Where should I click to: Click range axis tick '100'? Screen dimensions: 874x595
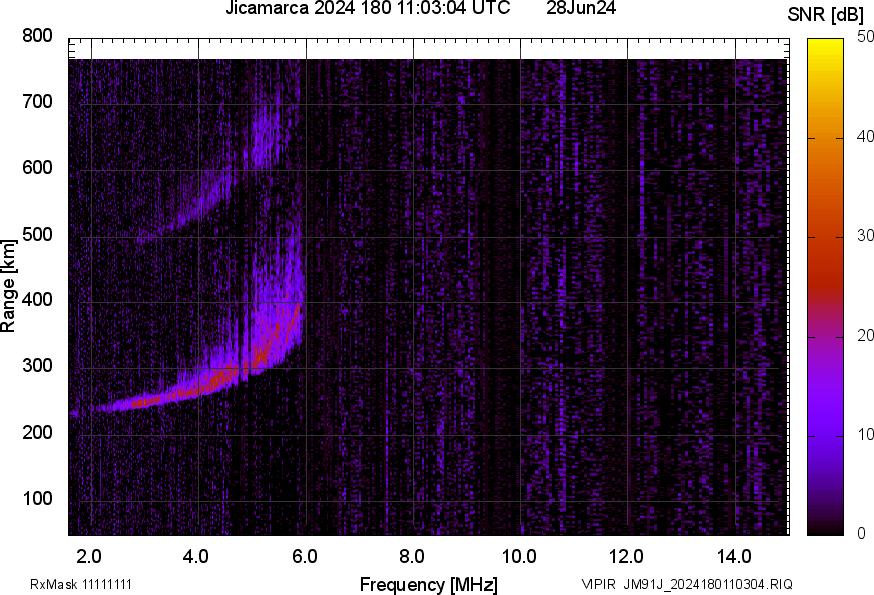tap(37, 498)
